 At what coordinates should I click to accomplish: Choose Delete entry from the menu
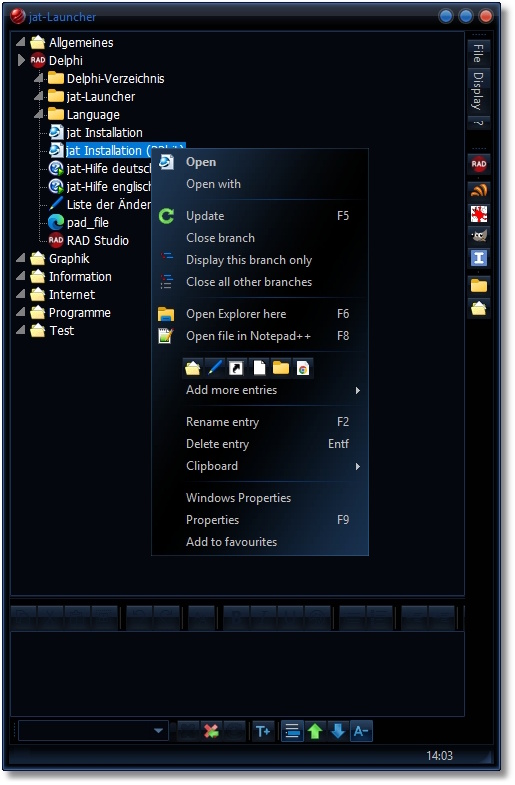click(260, 444)
